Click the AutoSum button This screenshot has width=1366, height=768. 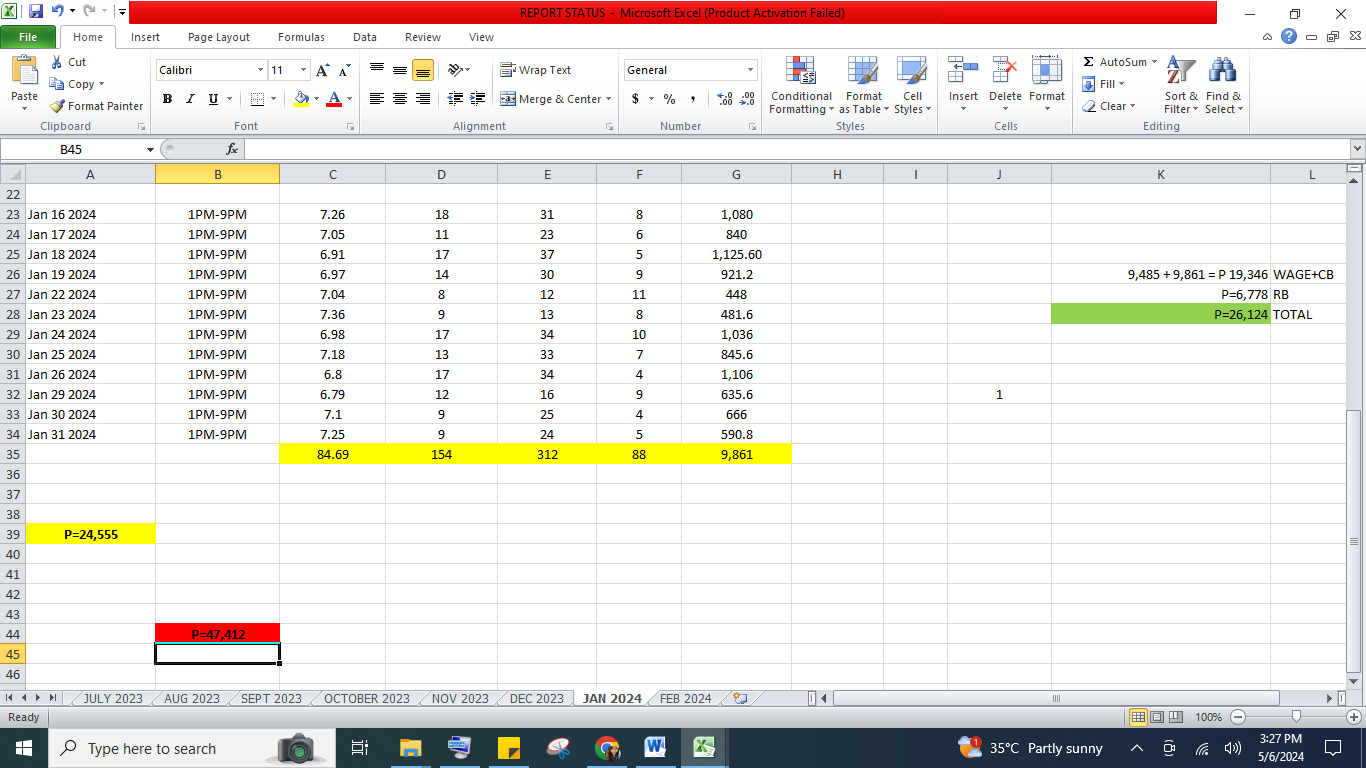tap(1115, 62)
